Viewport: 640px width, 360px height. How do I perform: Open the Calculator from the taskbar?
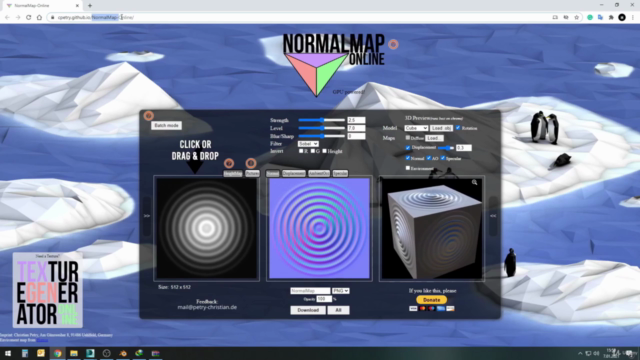24,353
